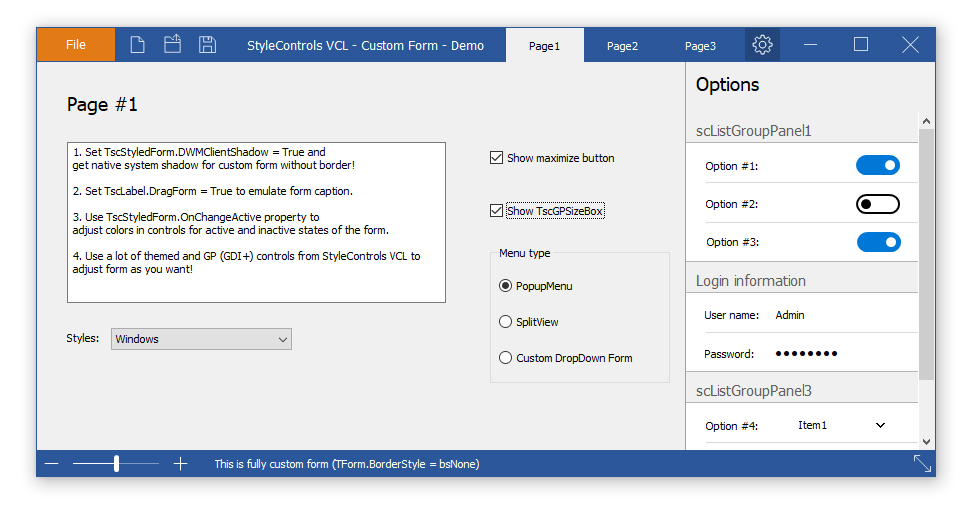Image resolution: width=973 pixels, height=516 pixels.
Task: Click the plus icon in status bar
Action: [x=180, y=464]
